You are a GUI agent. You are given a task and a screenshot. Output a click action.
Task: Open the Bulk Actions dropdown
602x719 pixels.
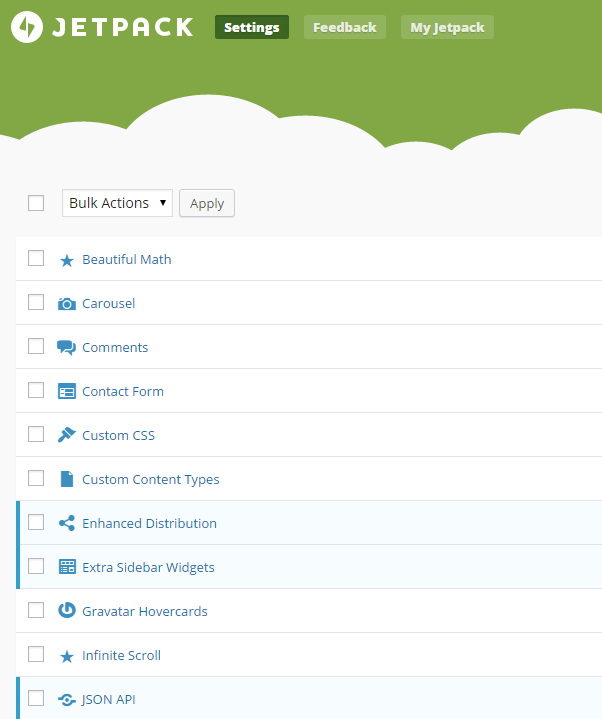point(117,203)
